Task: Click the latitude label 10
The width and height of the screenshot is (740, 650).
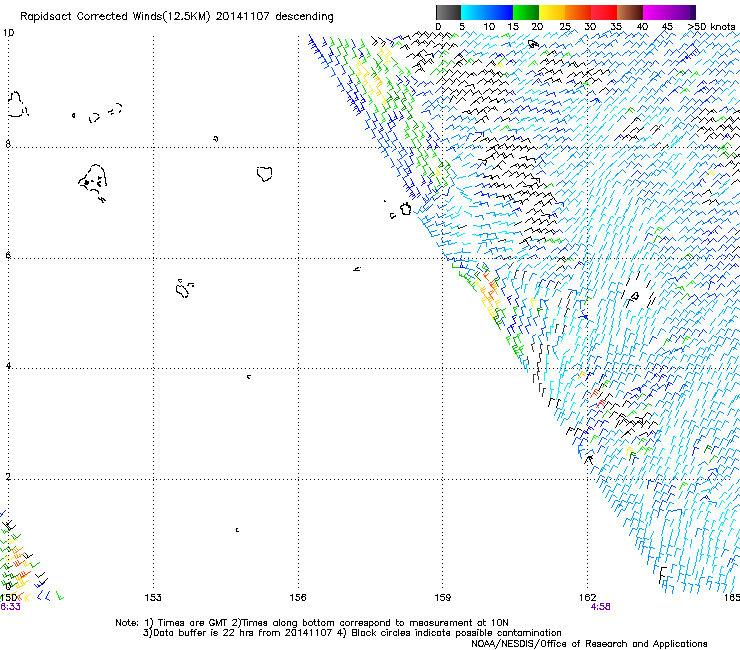Action: tap(8, 33)
